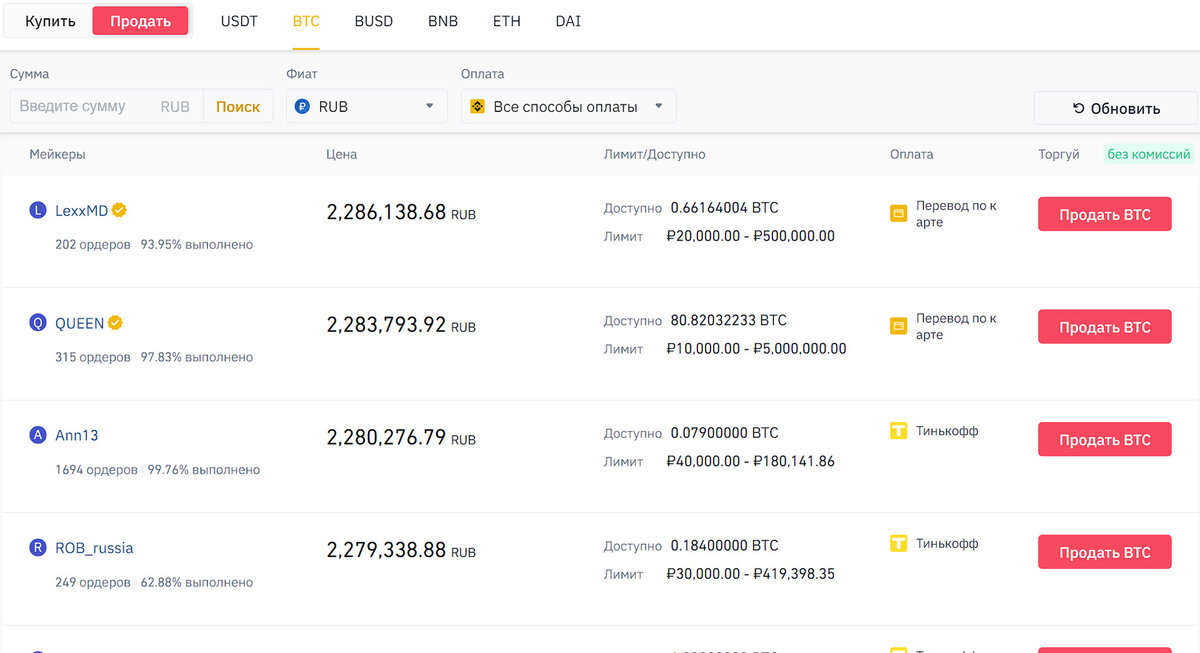Image resolution: width=1200 pixels, height=653 pixels.
Task: Click price 2,283,793.92 RUB
Action: pyautogui.click(x=401, y=325)
